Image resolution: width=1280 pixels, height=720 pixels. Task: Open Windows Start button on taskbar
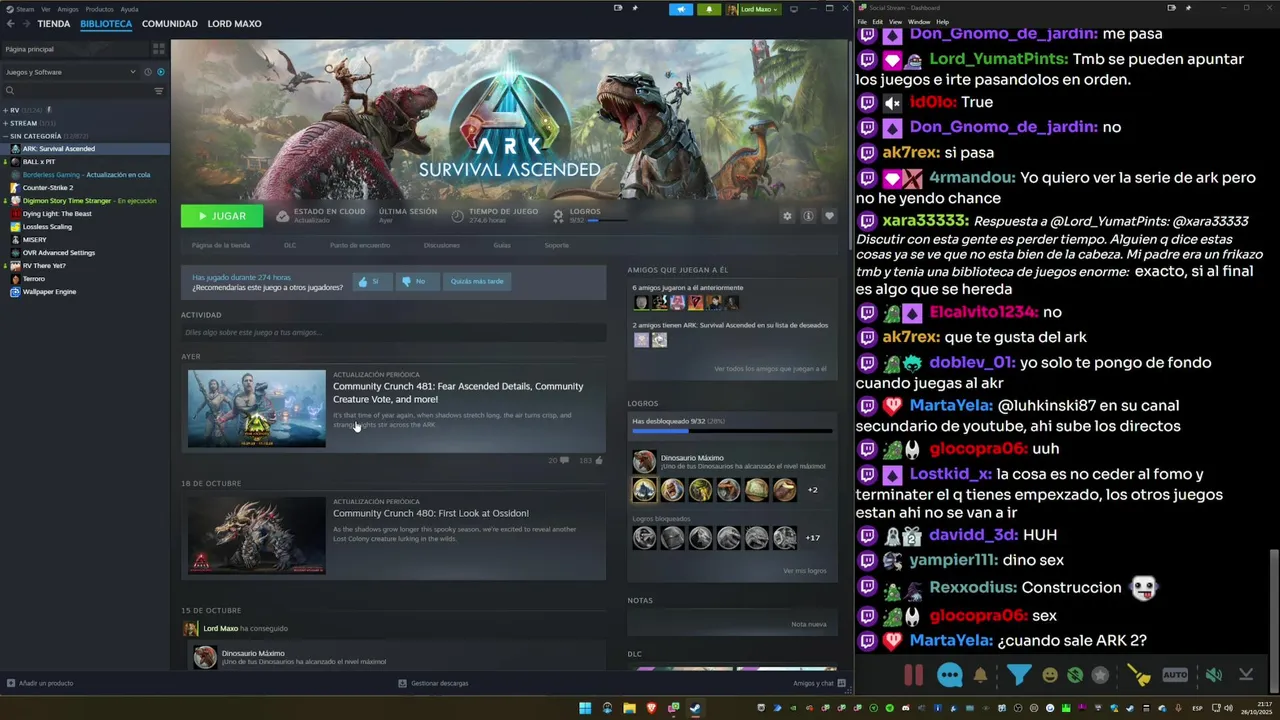[x=585, y=708]
